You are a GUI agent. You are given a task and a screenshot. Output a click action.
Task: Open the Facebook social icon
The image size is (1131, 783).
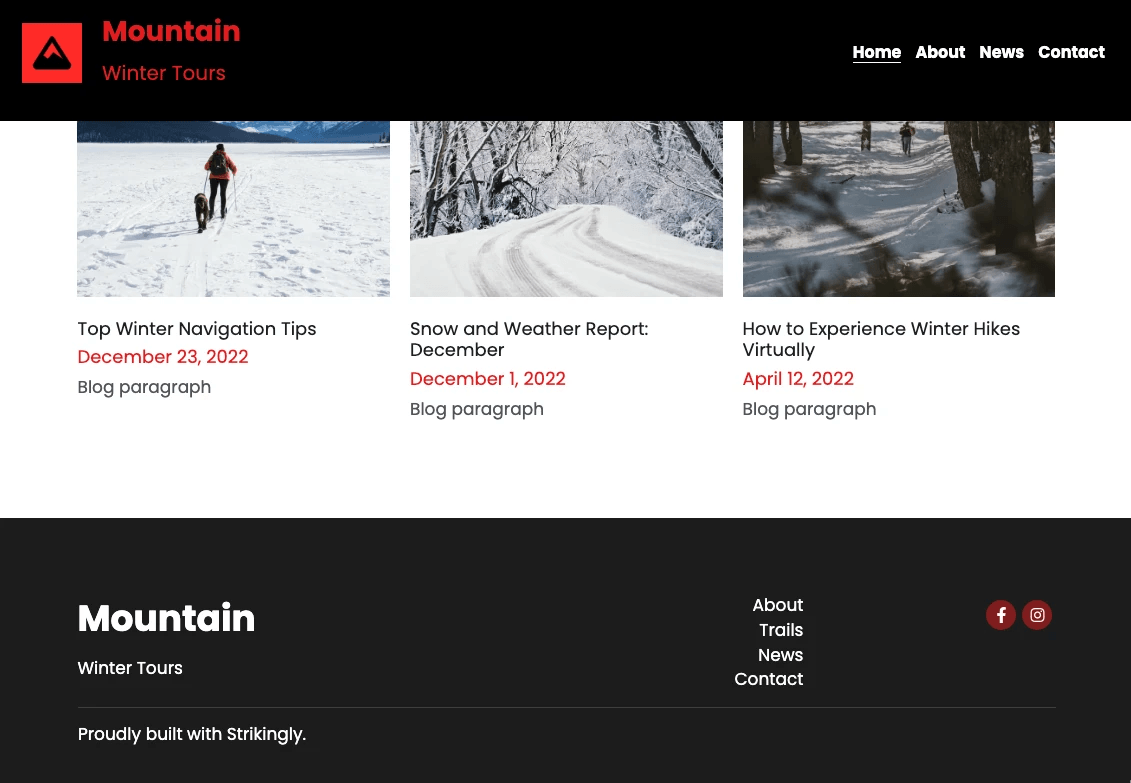point(1001,615)
